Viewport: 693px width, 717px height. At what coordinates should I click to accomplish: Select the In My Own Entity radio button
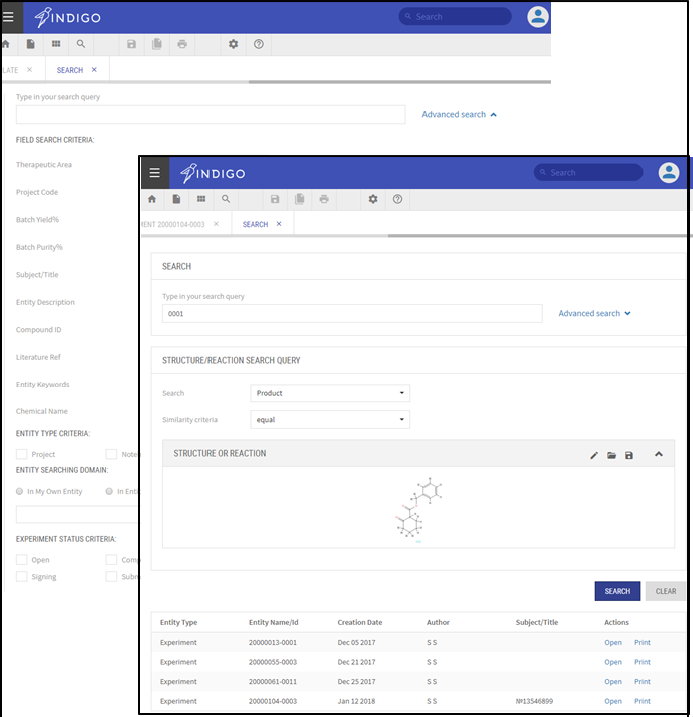pos(20,491)
